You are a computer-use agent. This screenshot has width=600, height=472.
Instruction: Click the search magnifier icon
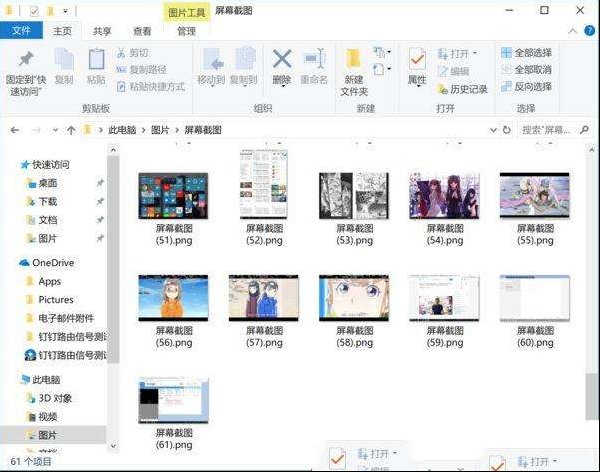pyautogui.click(x=584, y=130)
